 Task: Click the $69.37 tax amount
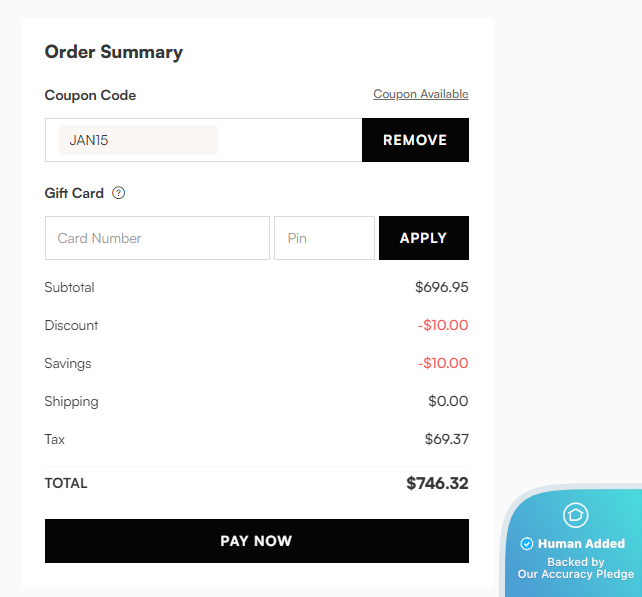point(446,439)
